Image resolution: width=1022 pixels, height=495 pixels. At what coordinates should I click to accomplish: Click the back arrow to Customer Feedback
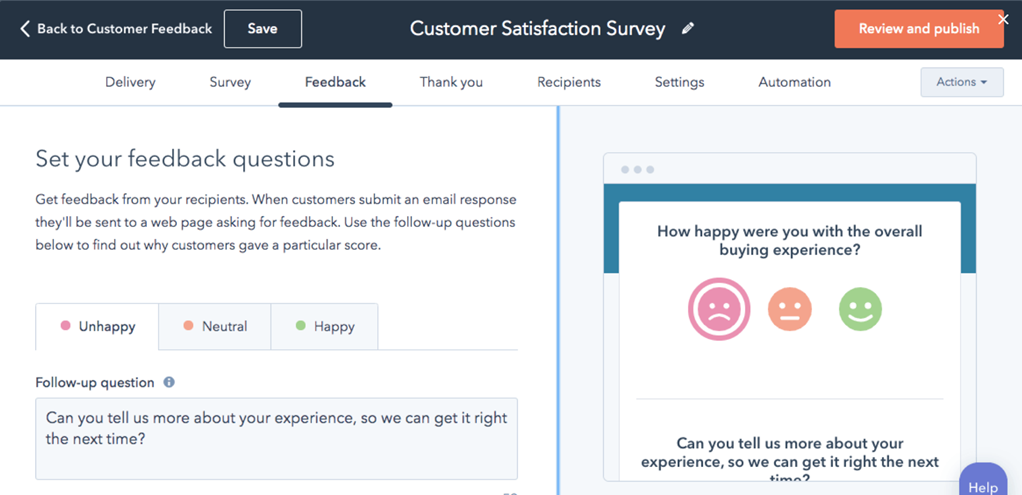pyautogui.click(x=26, y=29)
